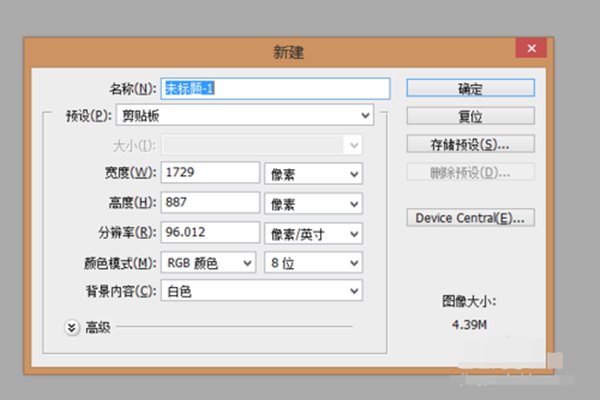Open the resolution unit dropdown 像素/英寸

click(313, 234)
